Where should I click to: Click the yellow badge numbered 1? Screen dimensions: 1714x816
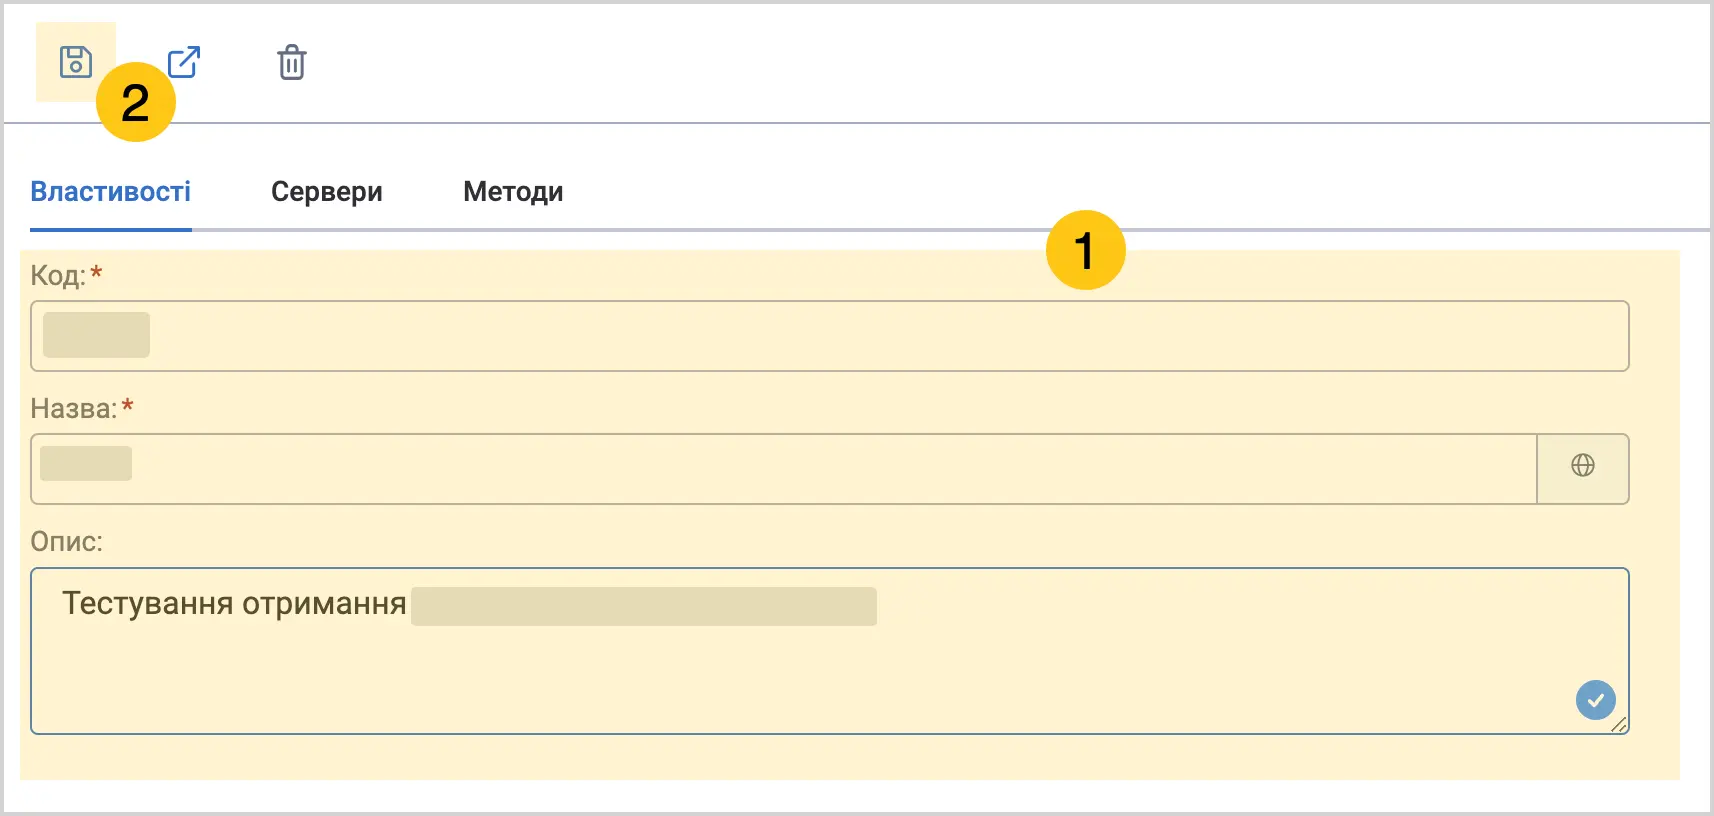pyautogui.click(x=1086, y=250)
